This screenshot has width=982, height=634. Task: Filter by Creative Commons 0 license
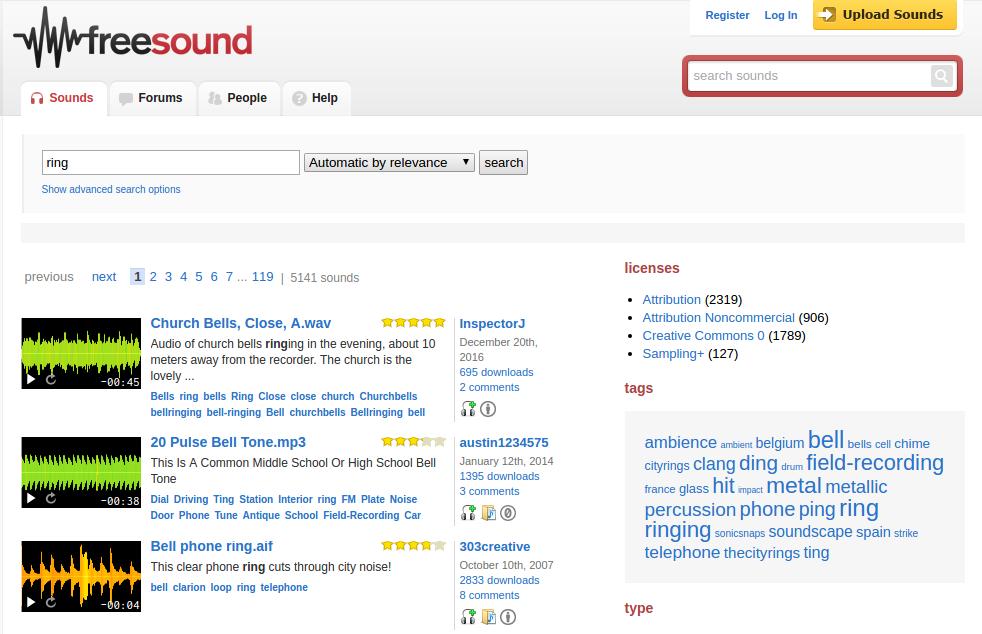(703, 336)
